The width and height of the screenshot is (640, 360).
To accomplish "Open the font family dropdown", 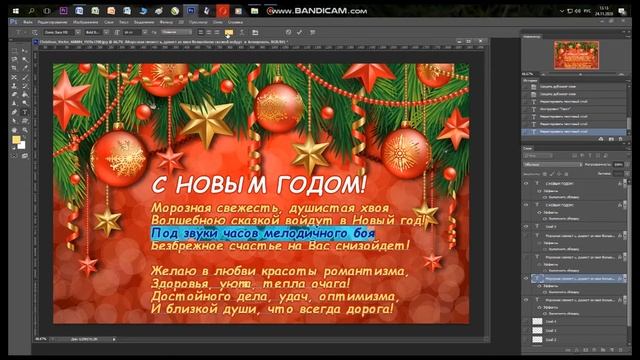I will point(78,32).
